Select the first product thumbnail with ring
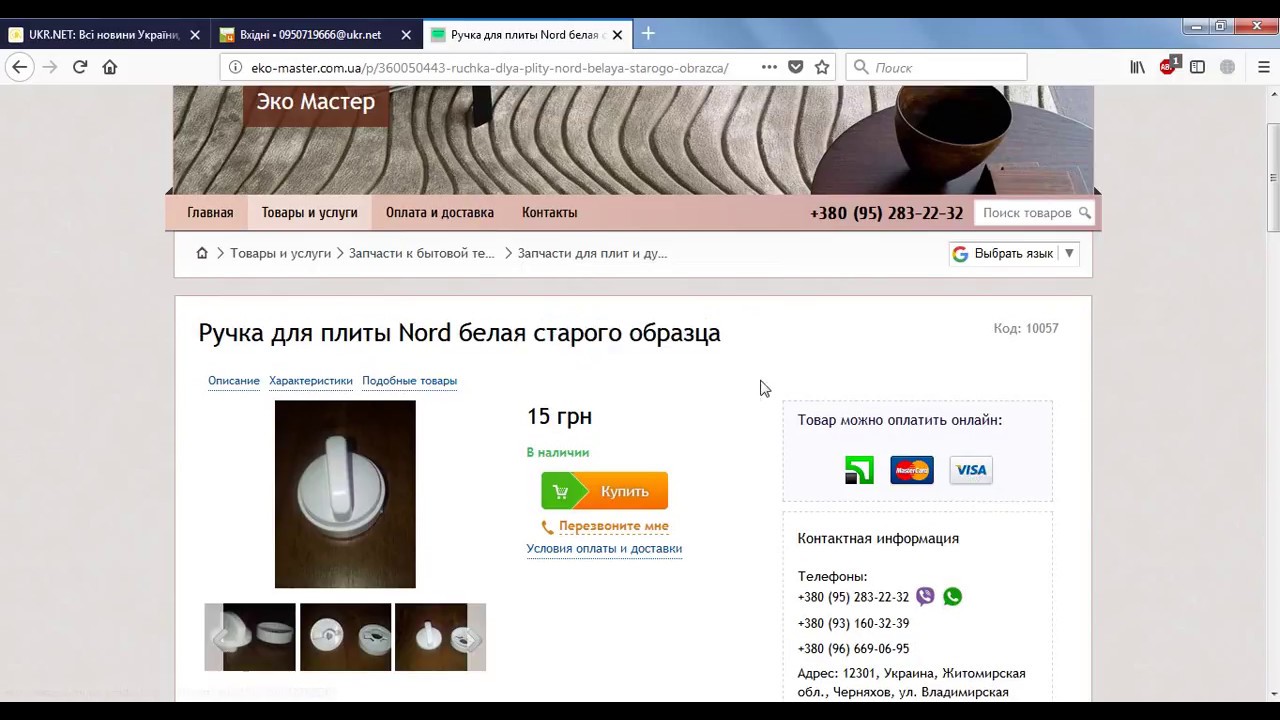1280x720 pixels. (250, 637)
